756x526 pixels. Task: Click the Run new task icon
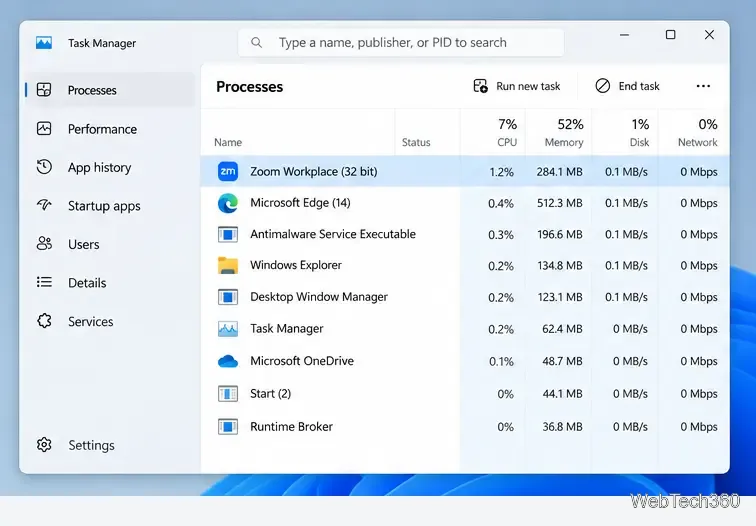pyautogui.click(x=480, y=86)
